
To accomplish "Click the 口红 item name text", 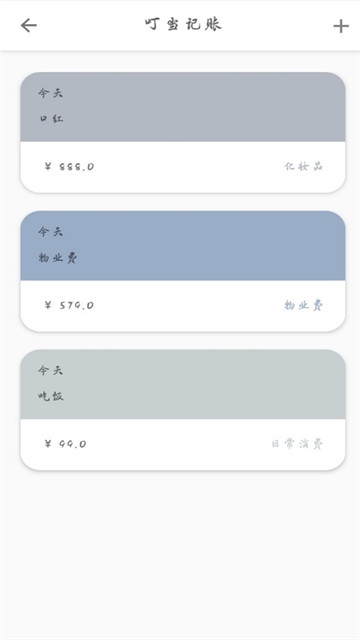I will point(51,119).
